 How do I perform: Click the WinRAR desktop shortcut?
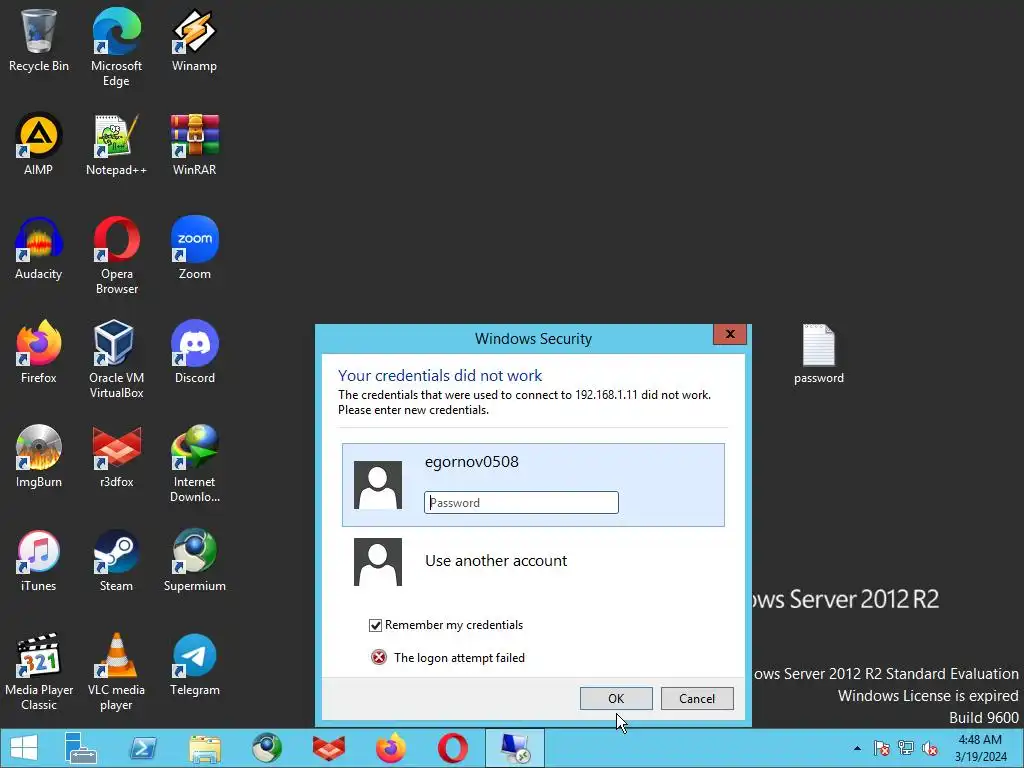[x=195, y=144]
